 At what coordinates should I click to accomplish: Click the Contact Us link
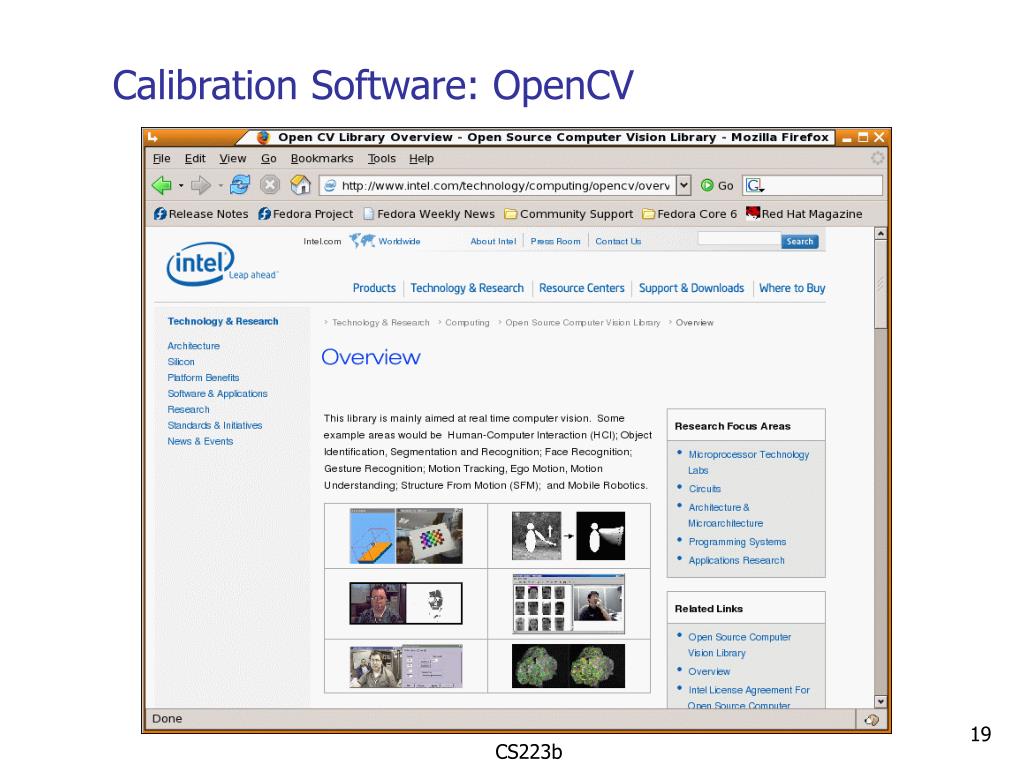pyautogui.click(x=618, y=241)
